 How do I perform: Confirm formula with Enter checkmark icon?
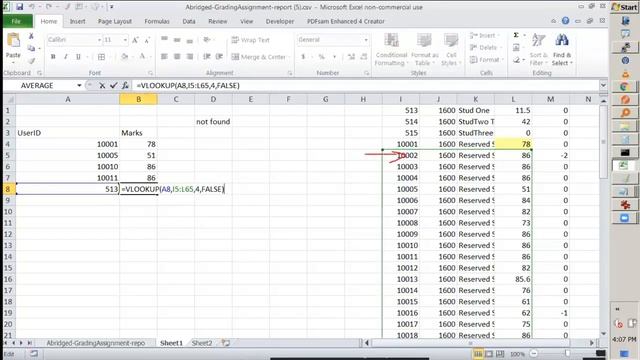click(x=113, y=85)
